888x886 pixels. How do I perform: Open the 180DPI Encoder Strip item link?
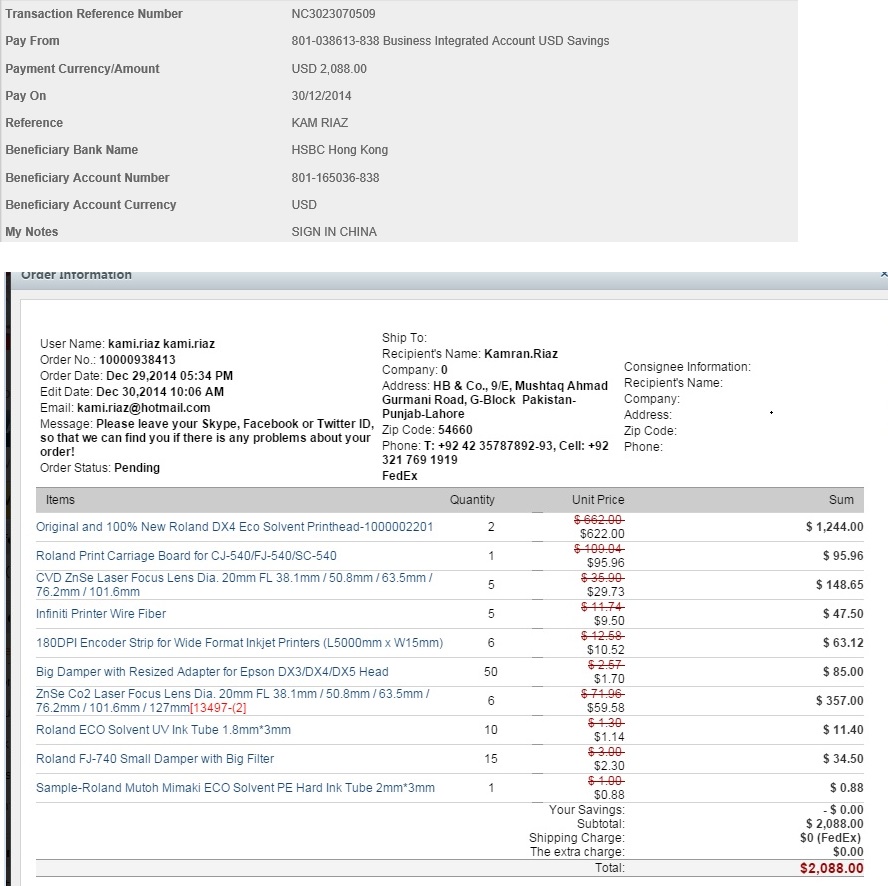[x=240, y=642]
